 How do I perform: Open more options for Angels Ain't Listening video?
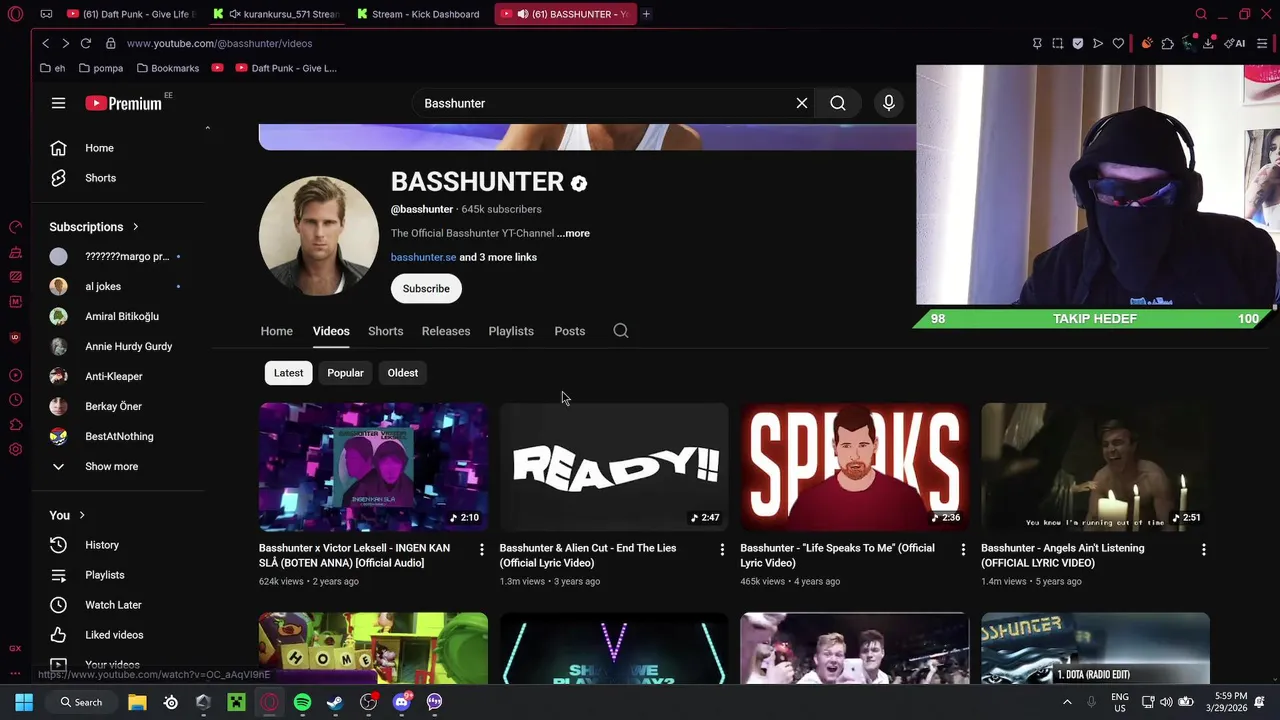1203,549
